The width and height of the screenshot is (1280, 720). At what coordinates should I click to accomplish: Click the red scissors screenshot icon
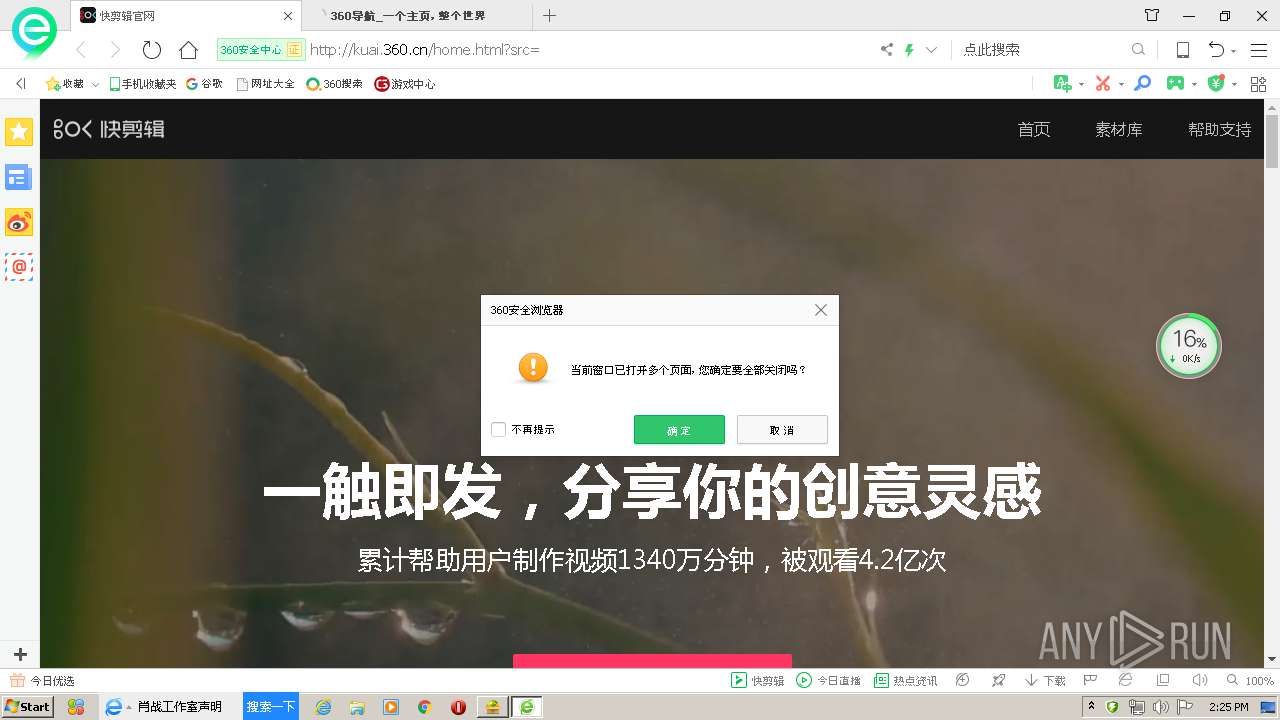(x=1103, y=84)
